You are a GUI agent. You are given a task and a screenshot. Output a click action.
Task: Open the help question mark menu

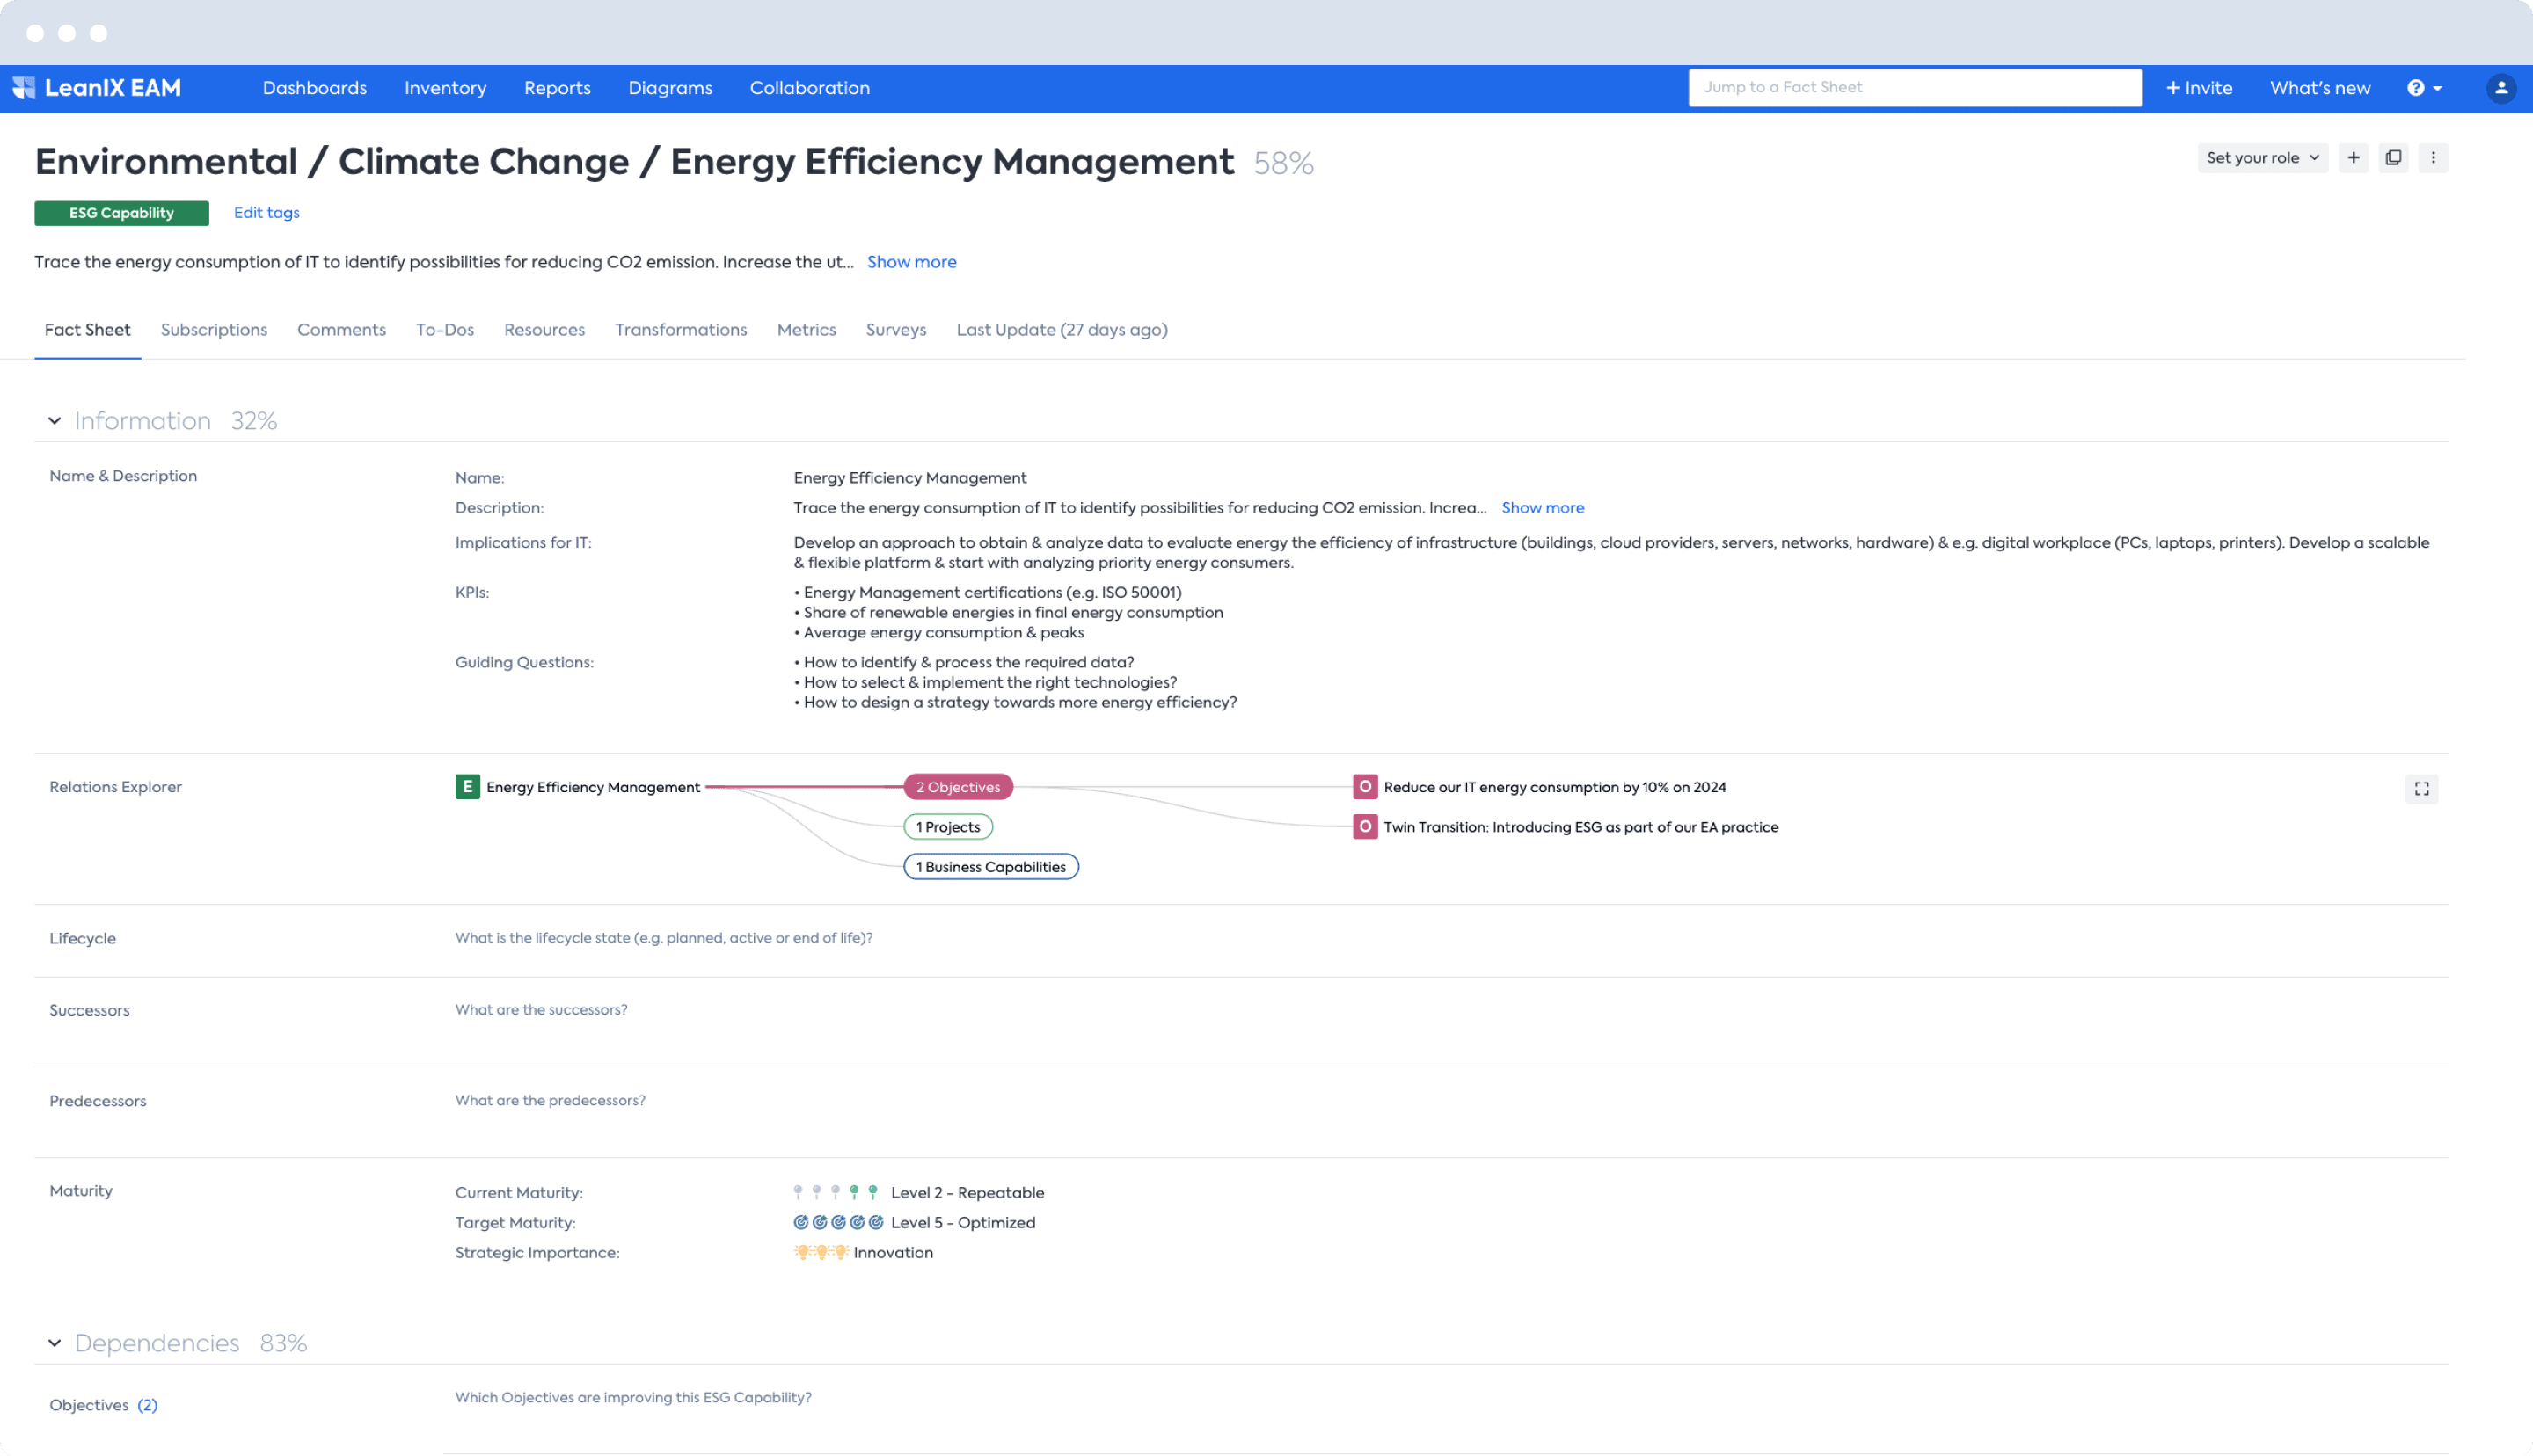2424,88
